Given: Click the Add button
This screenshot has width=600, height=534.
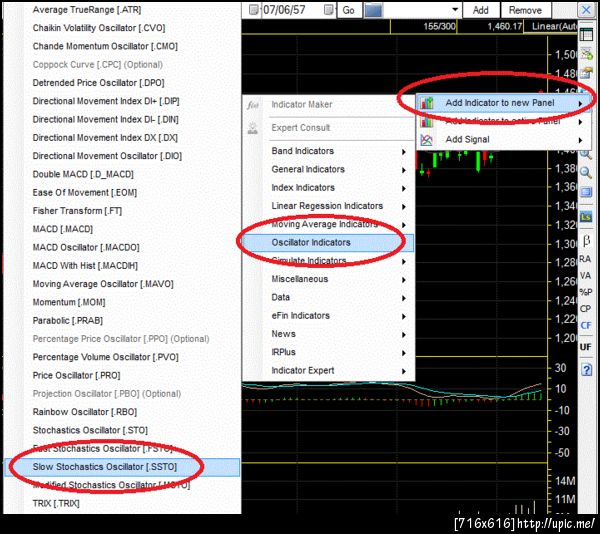Looking at the screenshot, I should pyautogui.click(x=481, y=10).
